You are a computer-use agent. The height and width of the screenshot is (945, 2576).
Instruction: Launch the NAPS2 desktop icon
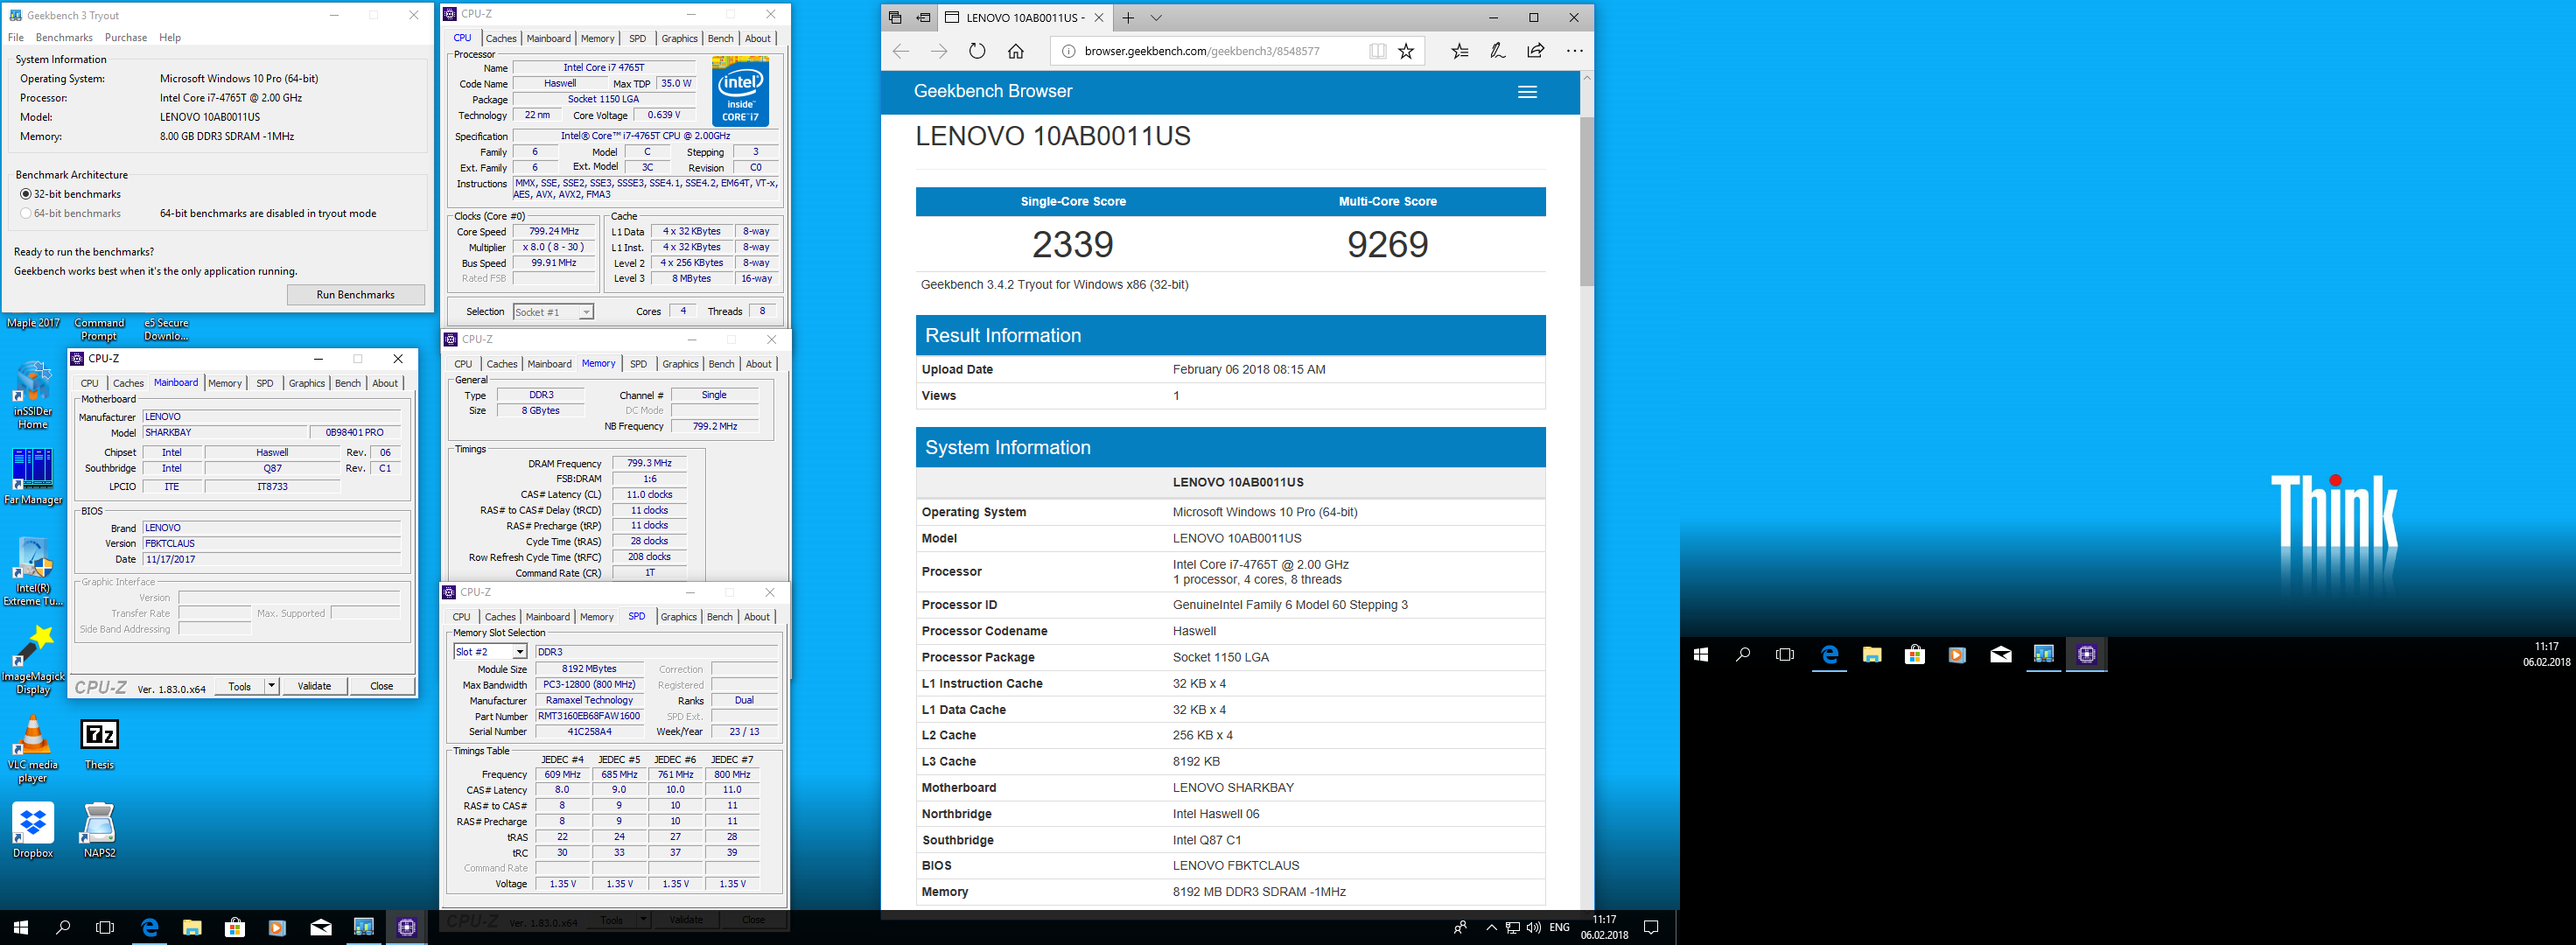coord(99,831)
